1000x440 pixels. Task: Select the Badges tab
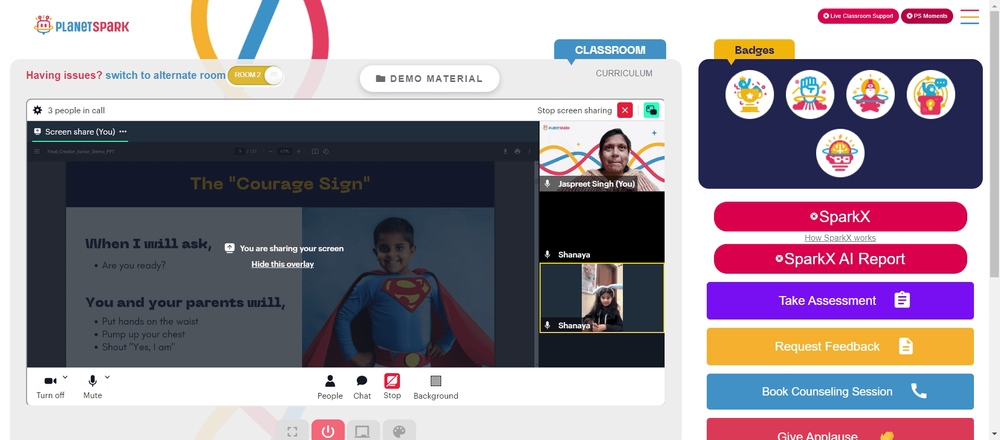(754, 50)
